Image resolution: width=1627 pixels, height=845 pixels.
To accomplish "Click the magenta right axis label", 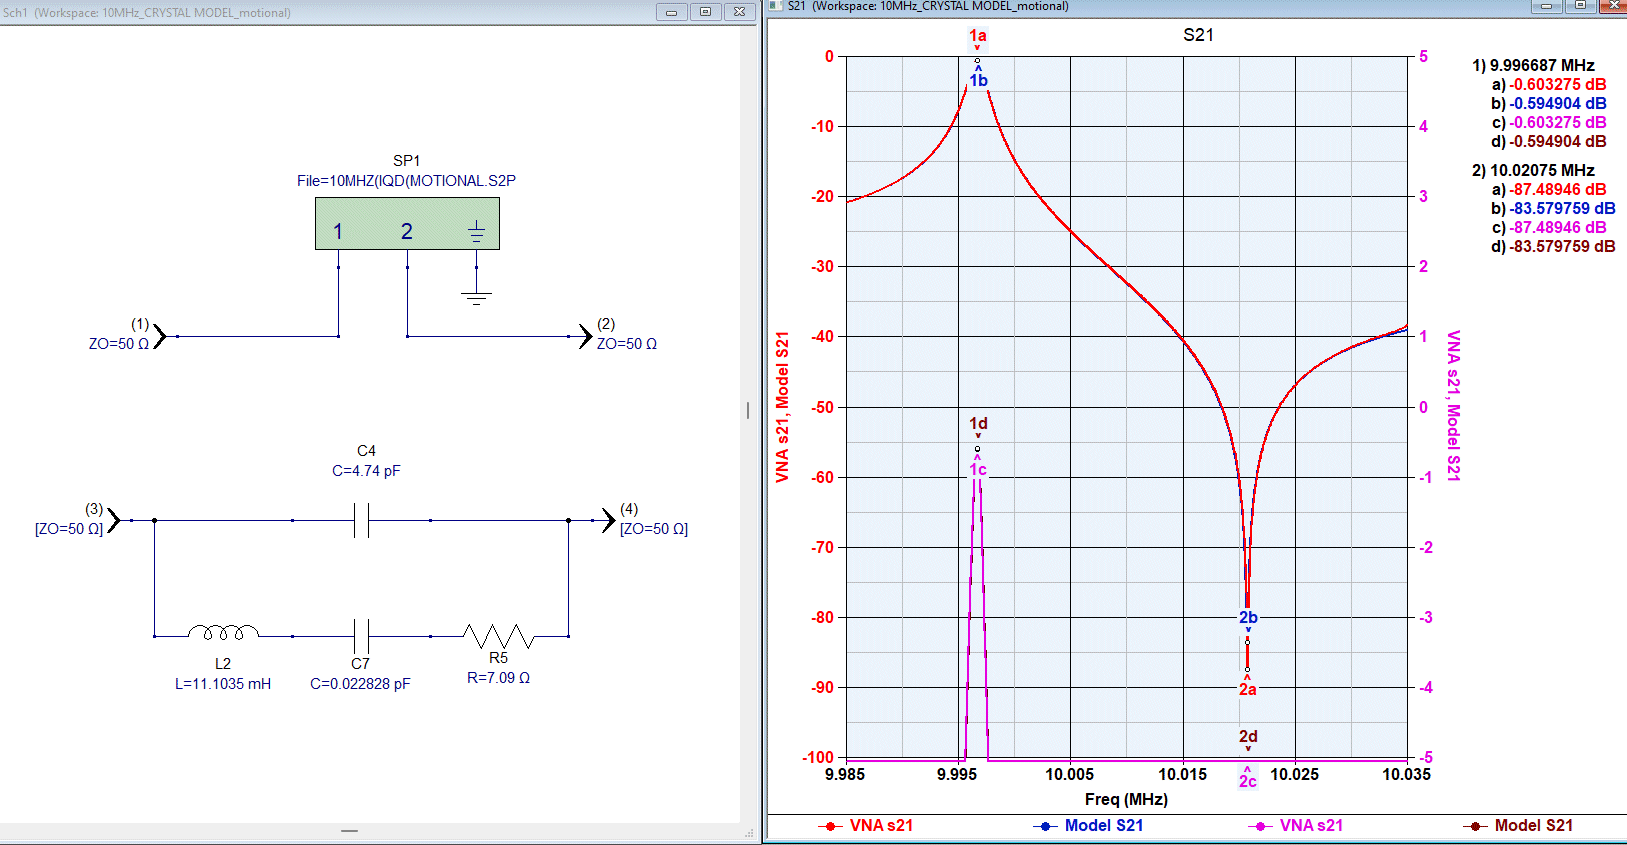I will [1454, 406].
